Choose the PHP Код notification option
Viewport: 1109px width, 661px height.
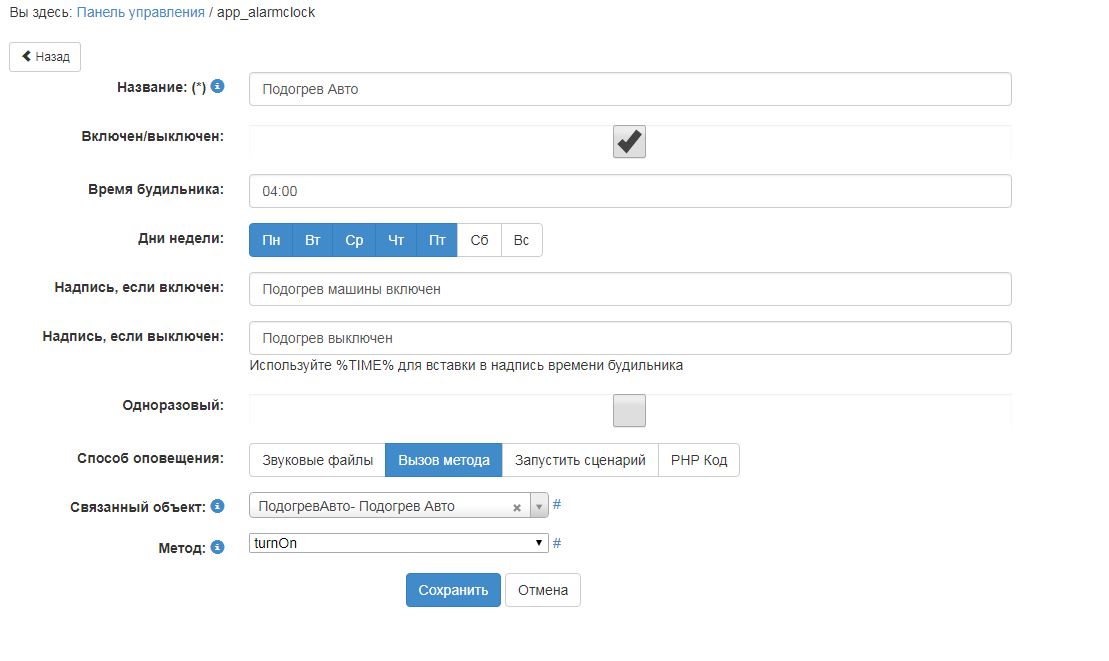699,460
